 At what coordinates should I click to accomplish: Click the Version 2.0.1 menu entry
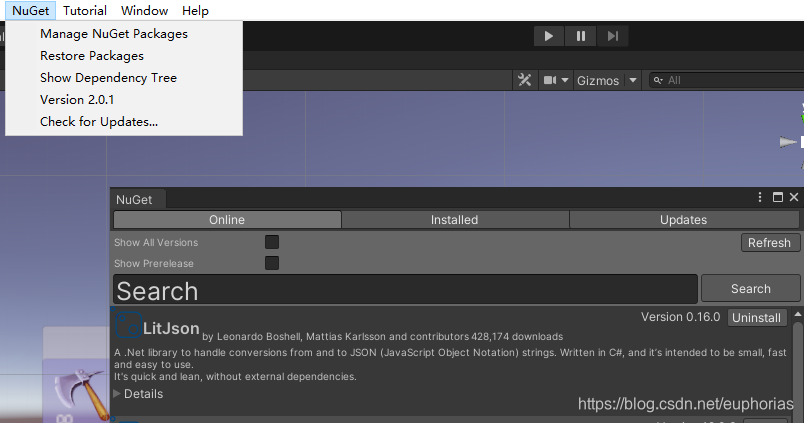[77, 100]
